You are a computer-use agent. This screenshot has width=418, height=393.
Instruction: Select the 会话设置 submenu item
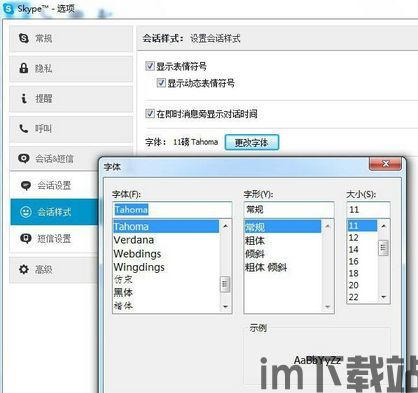click(55, 185)
